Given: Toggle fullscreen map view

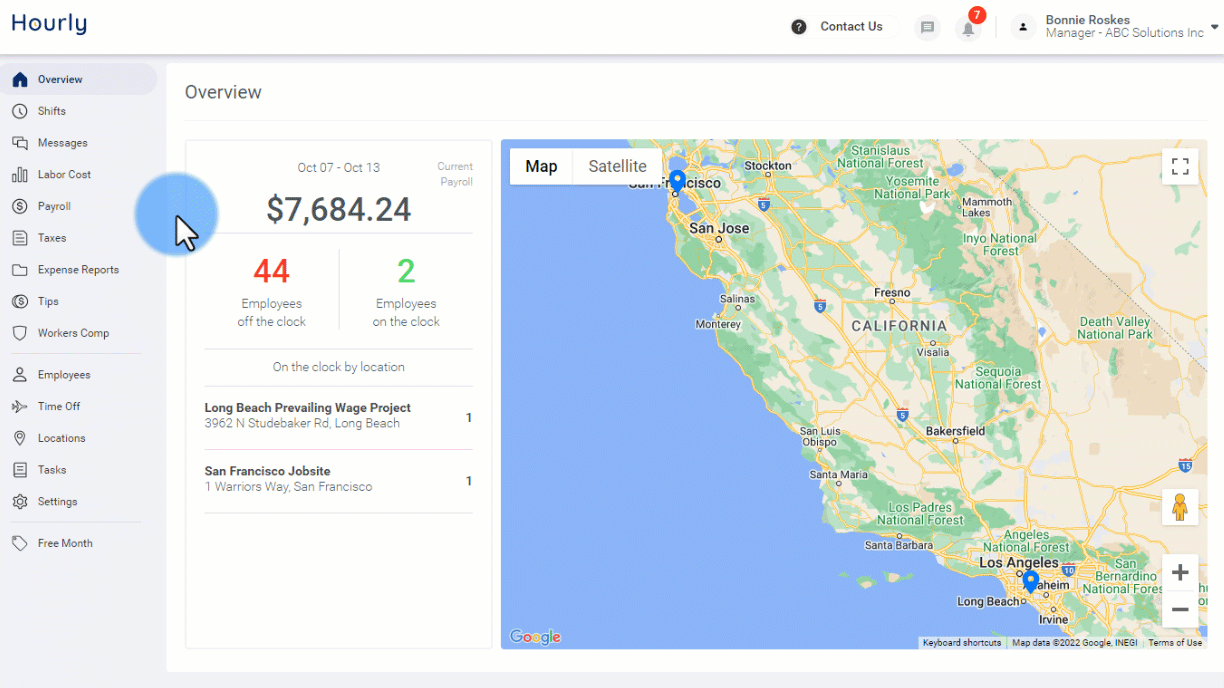Looking at the screenshot, I should [1180, 167].
